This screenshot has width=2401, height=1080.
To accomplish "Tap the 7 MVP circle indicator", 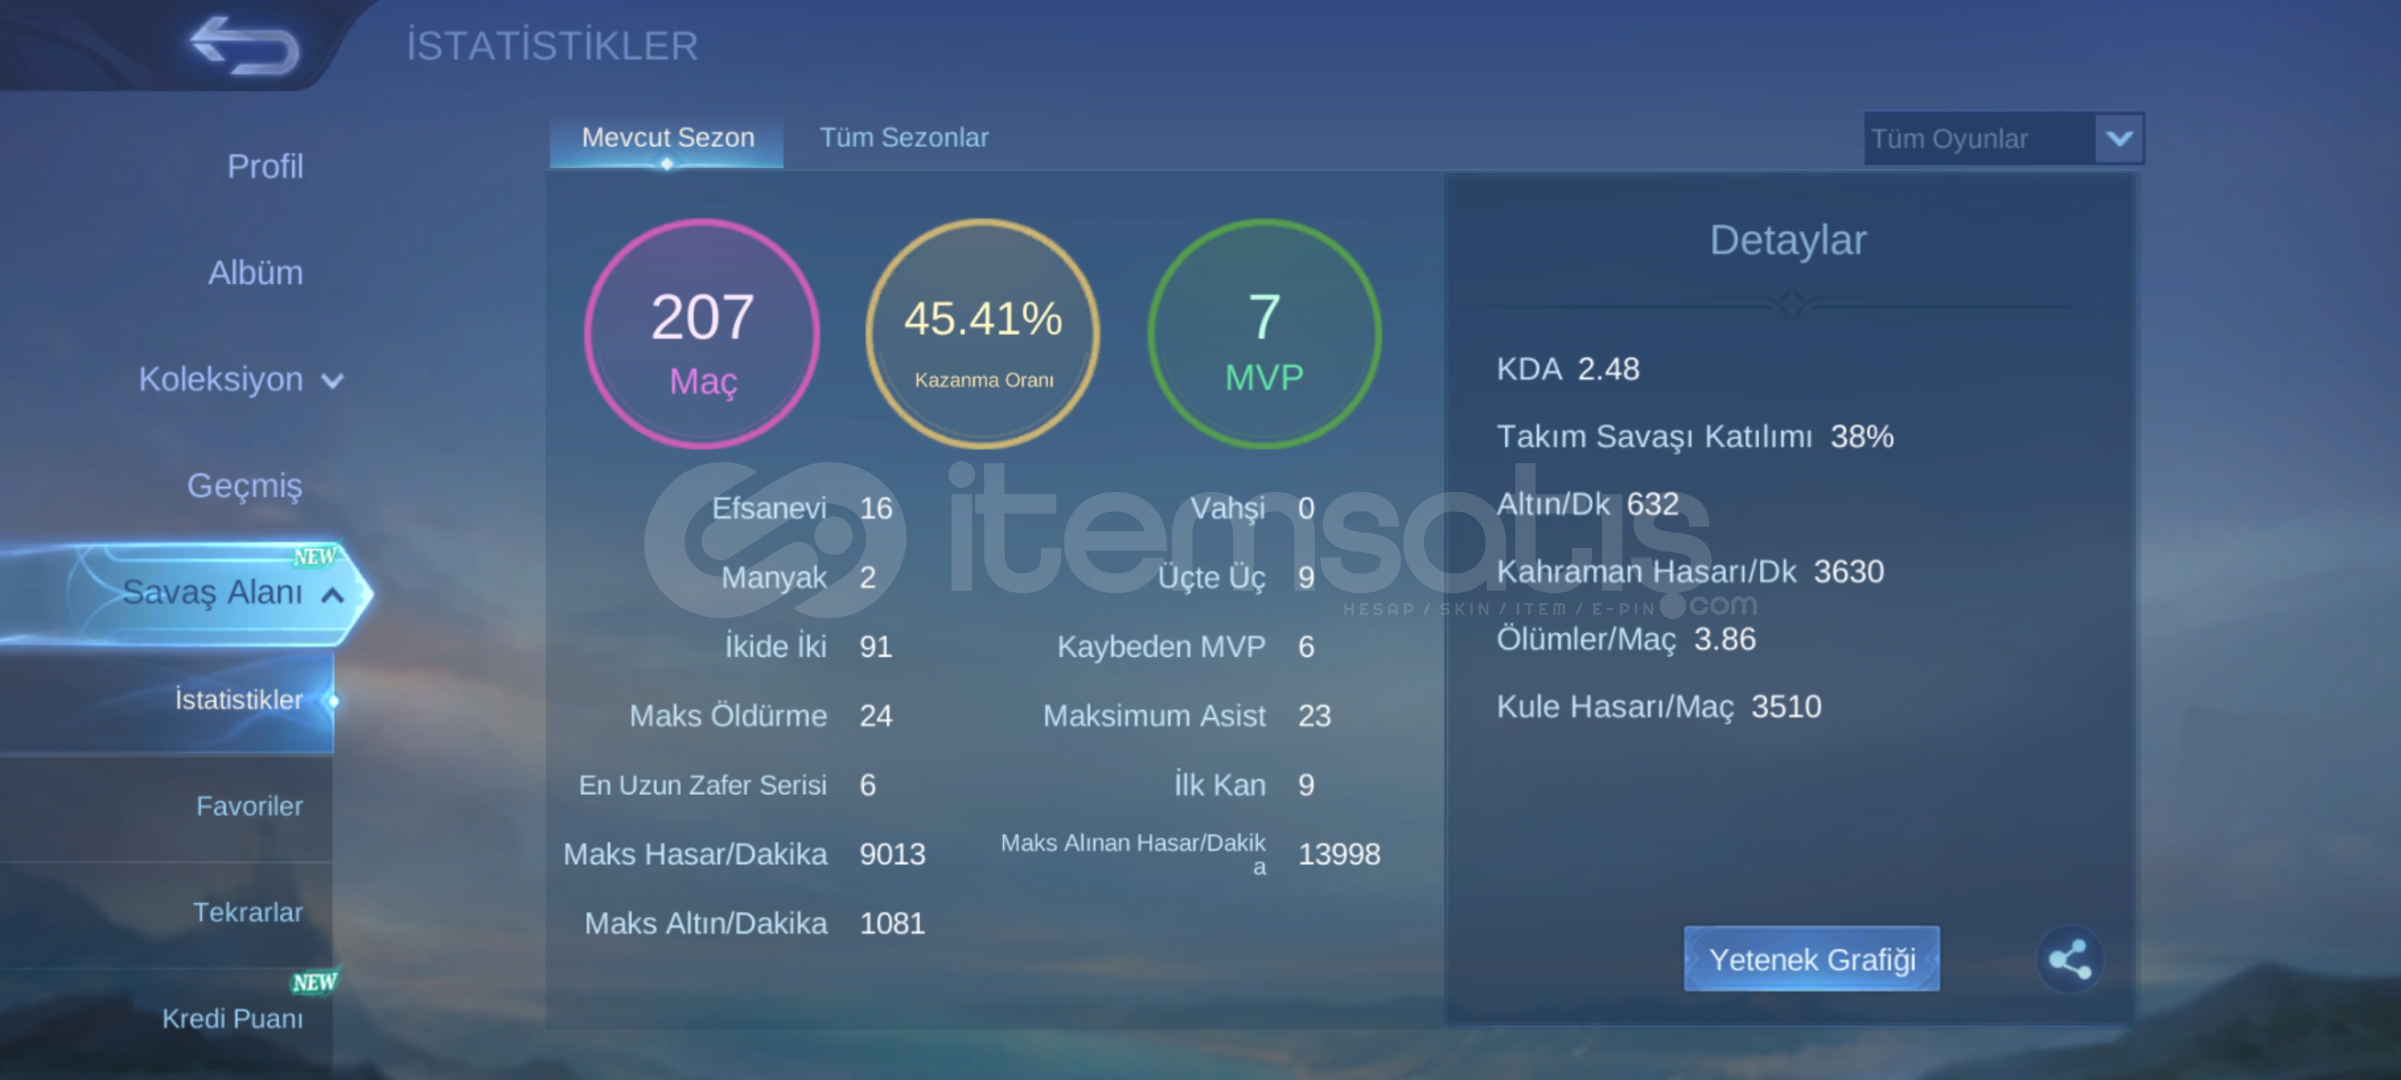I will 1264,334.
